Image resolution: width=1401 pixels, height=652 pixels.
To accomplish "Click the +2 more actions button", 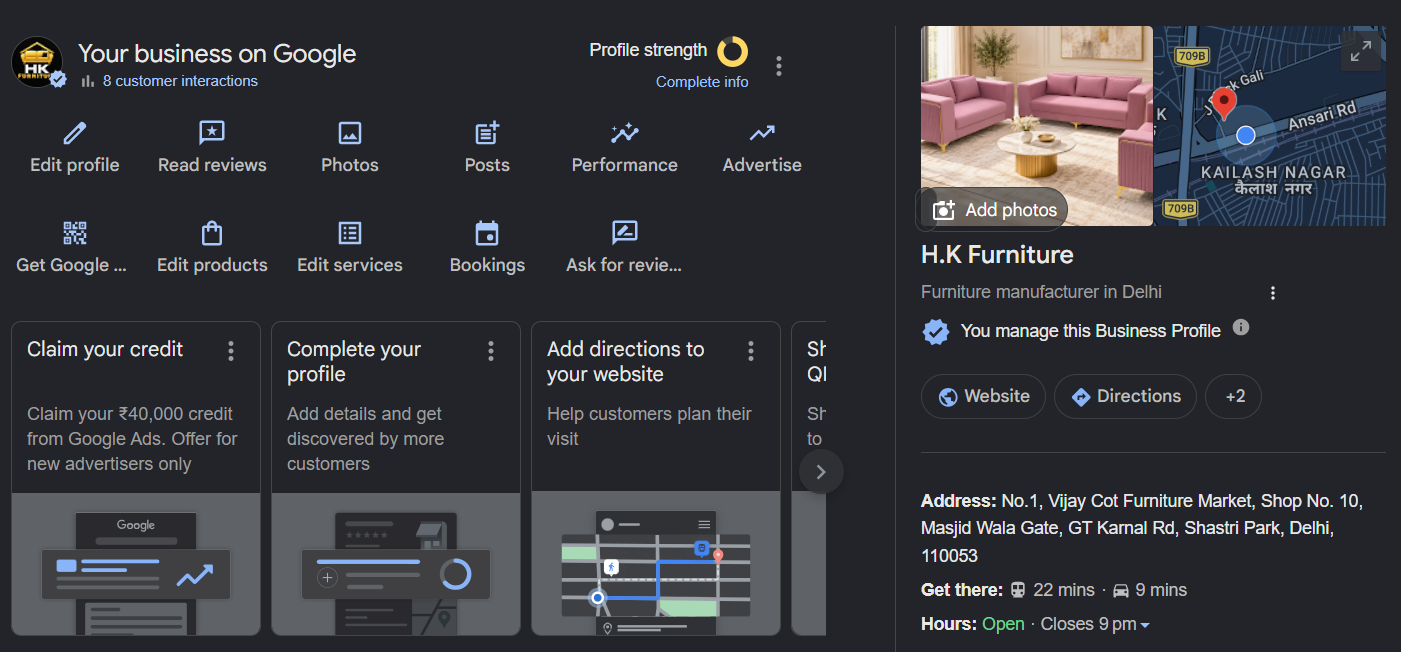I will (1233, 396).
